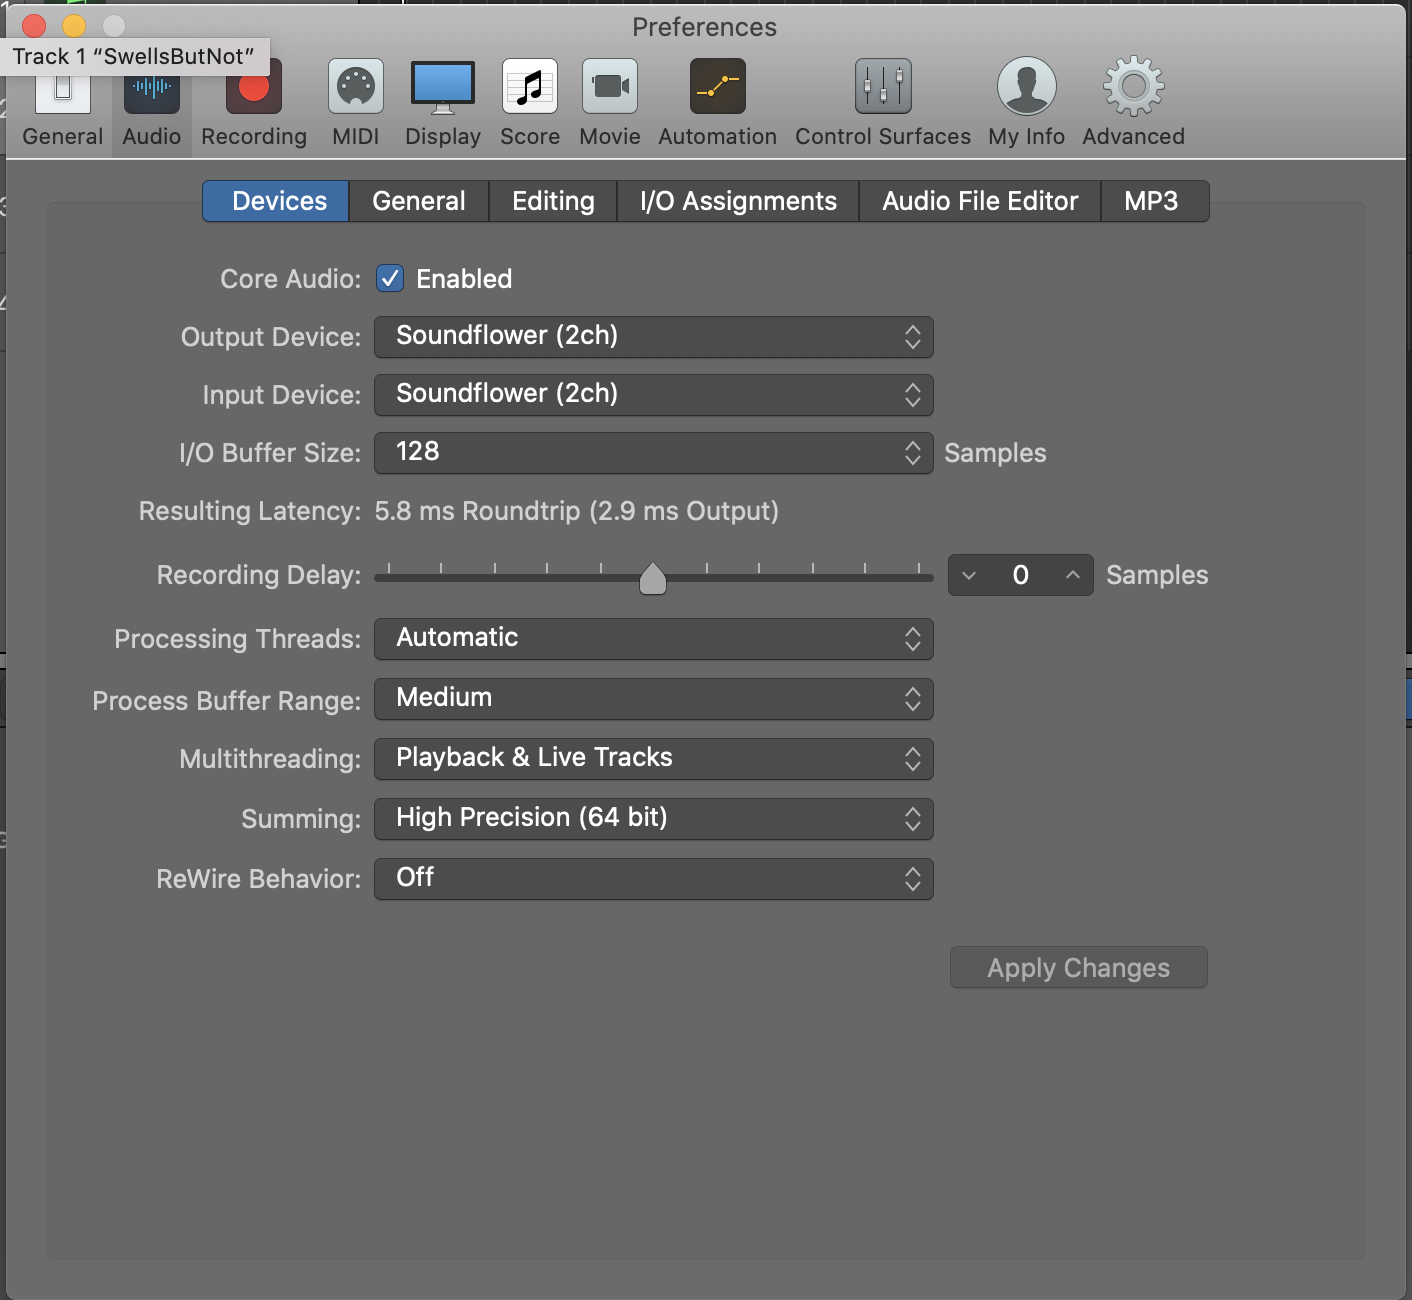Open the Summing dropdown
Screen dimensions: 1412x1300
[654, 819]
